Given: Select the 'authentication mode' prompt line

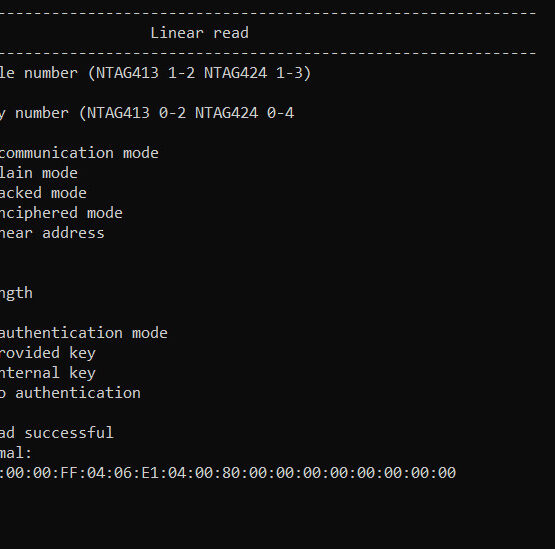Looking at the screenshot, I should tap(84, 333).
